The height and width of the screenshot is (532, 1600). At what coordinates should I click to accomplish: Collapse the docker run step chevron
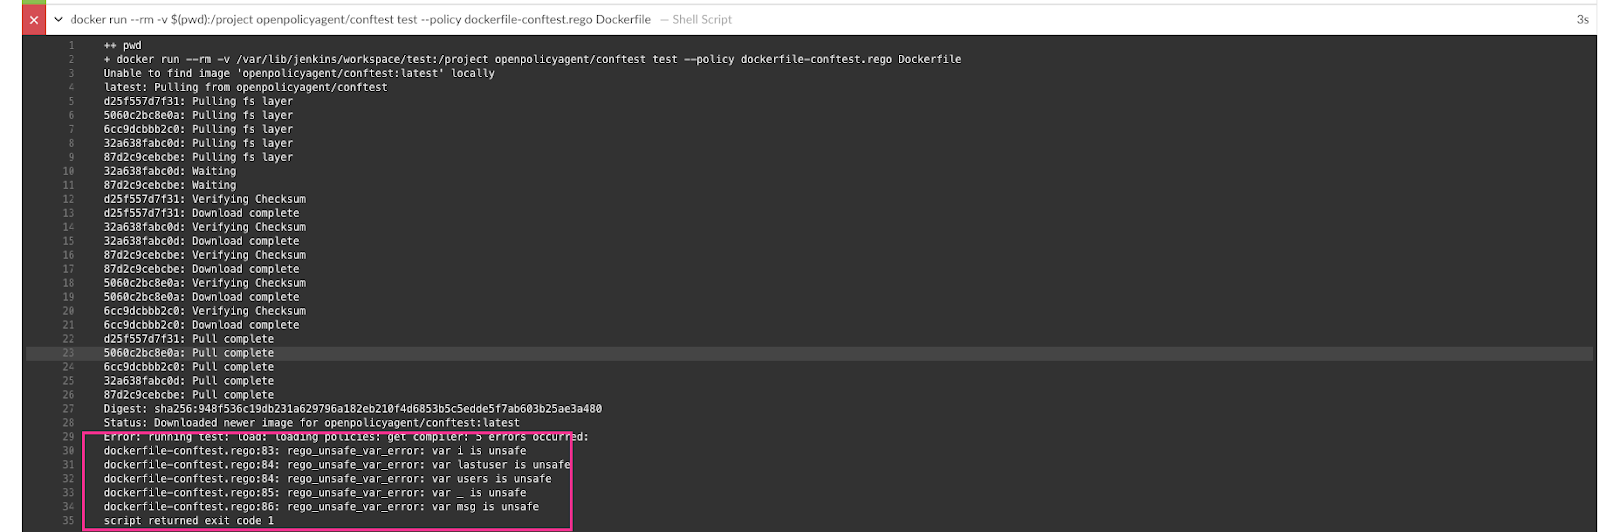coord(59,20)
